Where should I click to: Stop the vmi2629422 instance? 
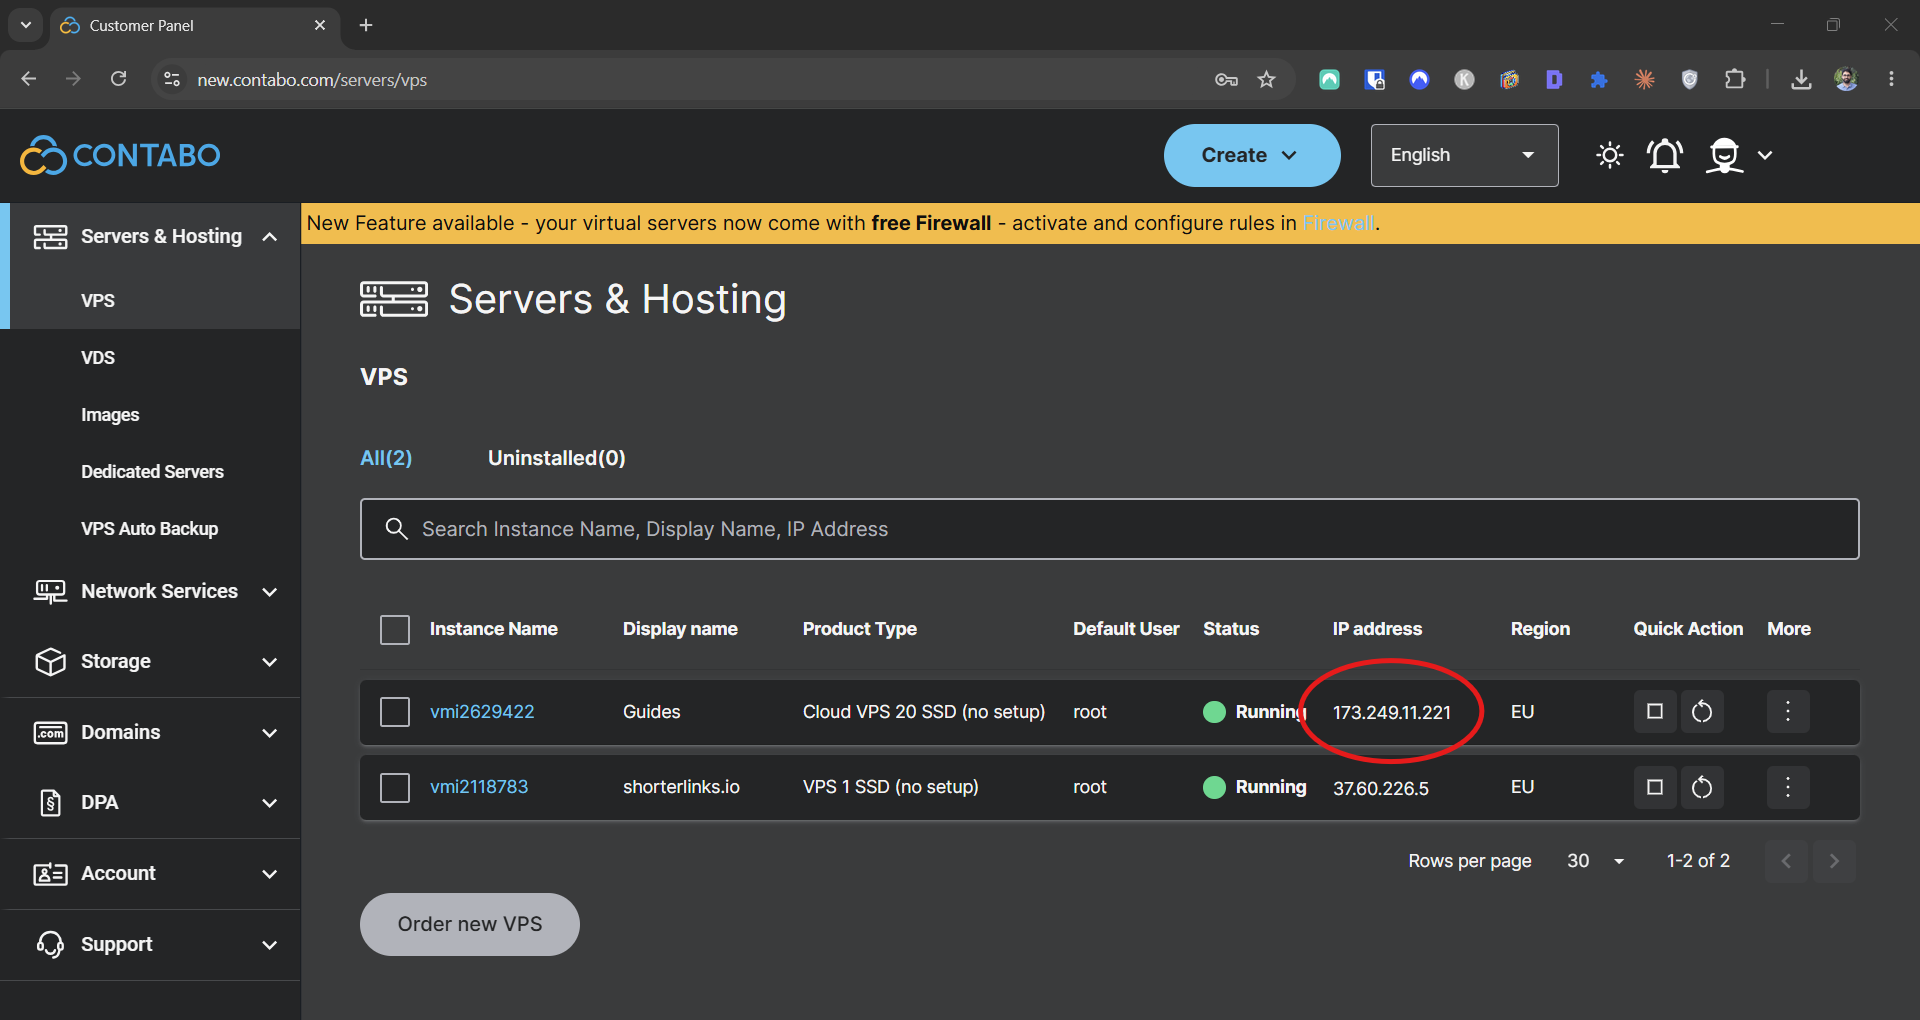[x=1655, y=712]
